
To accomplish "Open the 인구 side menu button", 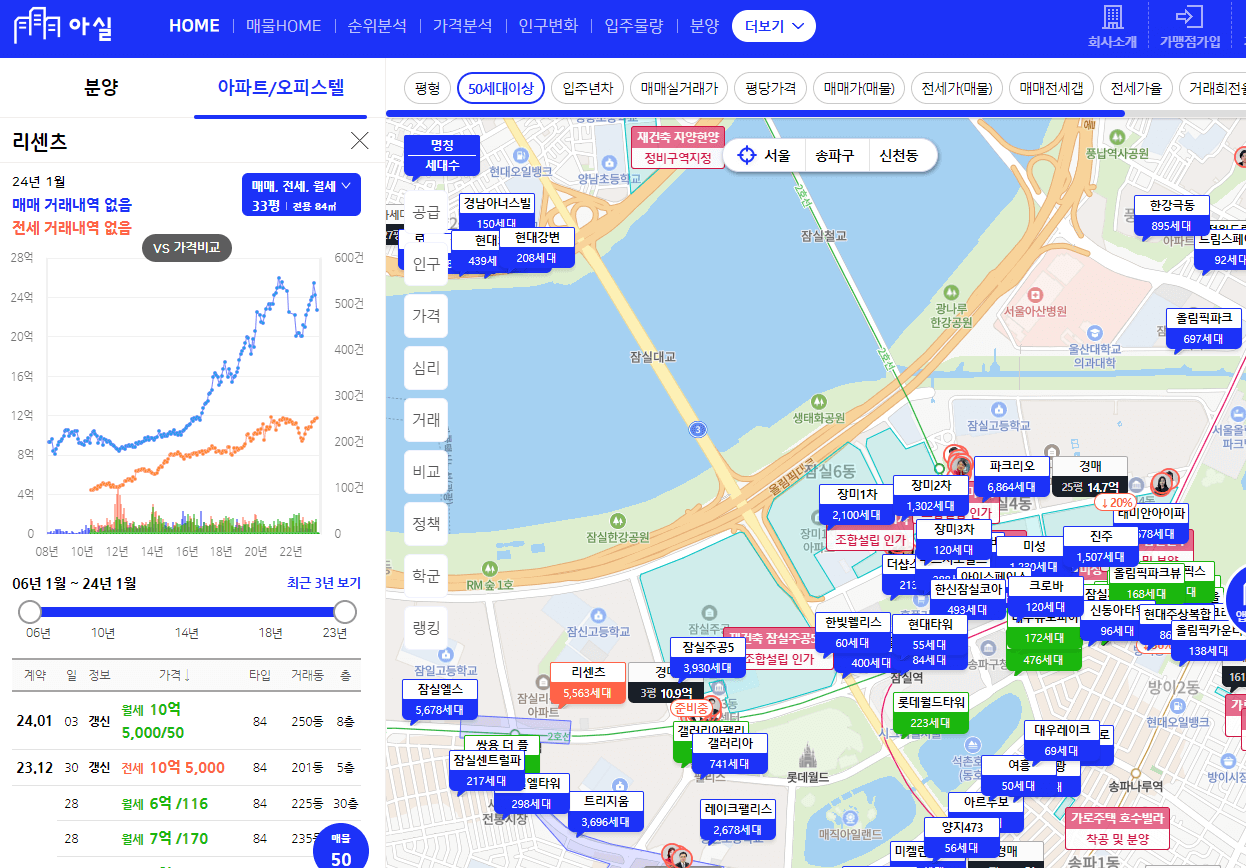I will pos(426,264).
